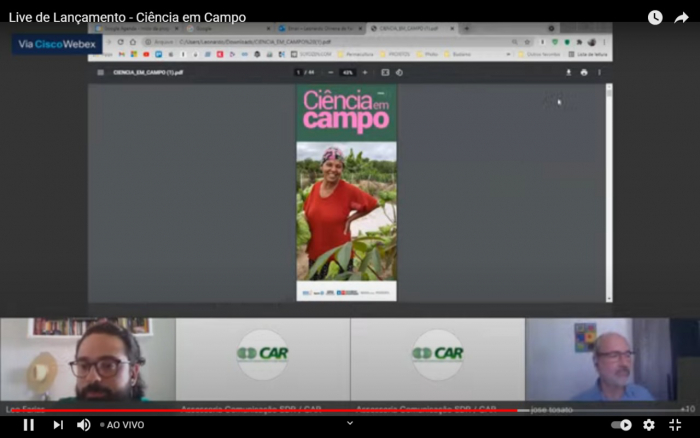Bookmark this page with the star

pos(527,42)
